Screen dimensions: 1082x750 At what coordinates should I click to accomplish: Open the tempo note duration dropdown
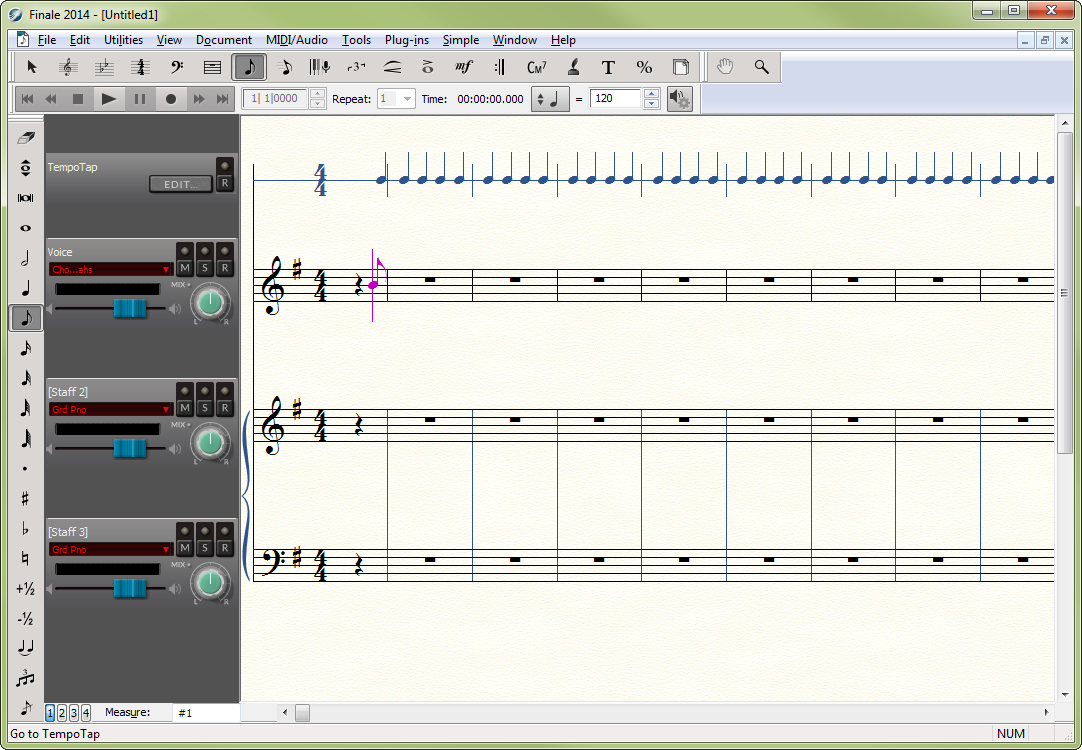coord(549,99)
